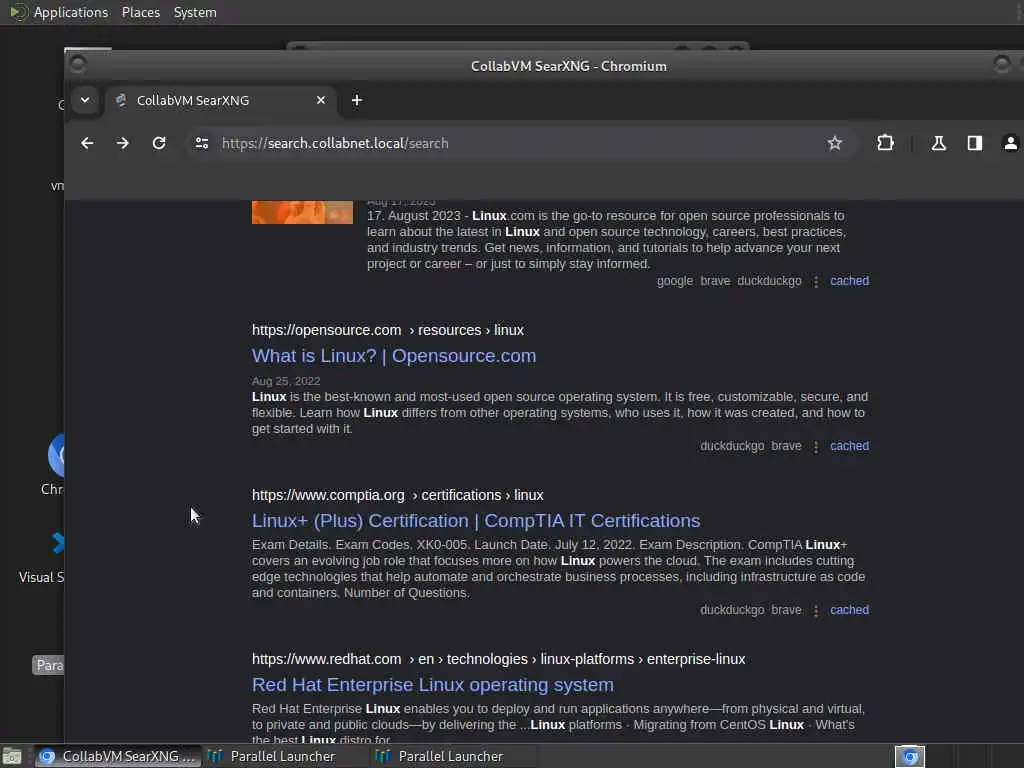1024x768 pixels.
Task: Click the Linux.com result thumbnail image
Action: pos(302,212)
